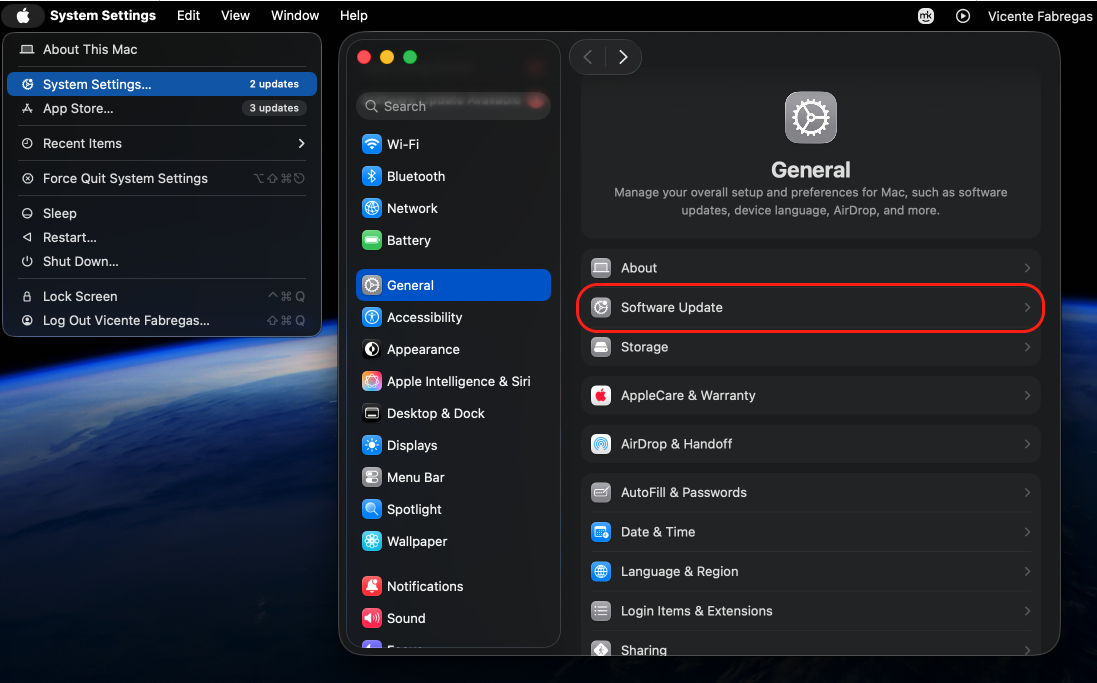Open Appearance icon in sidebar
The width and height of the screenshot is (1097, 683).
371,349
